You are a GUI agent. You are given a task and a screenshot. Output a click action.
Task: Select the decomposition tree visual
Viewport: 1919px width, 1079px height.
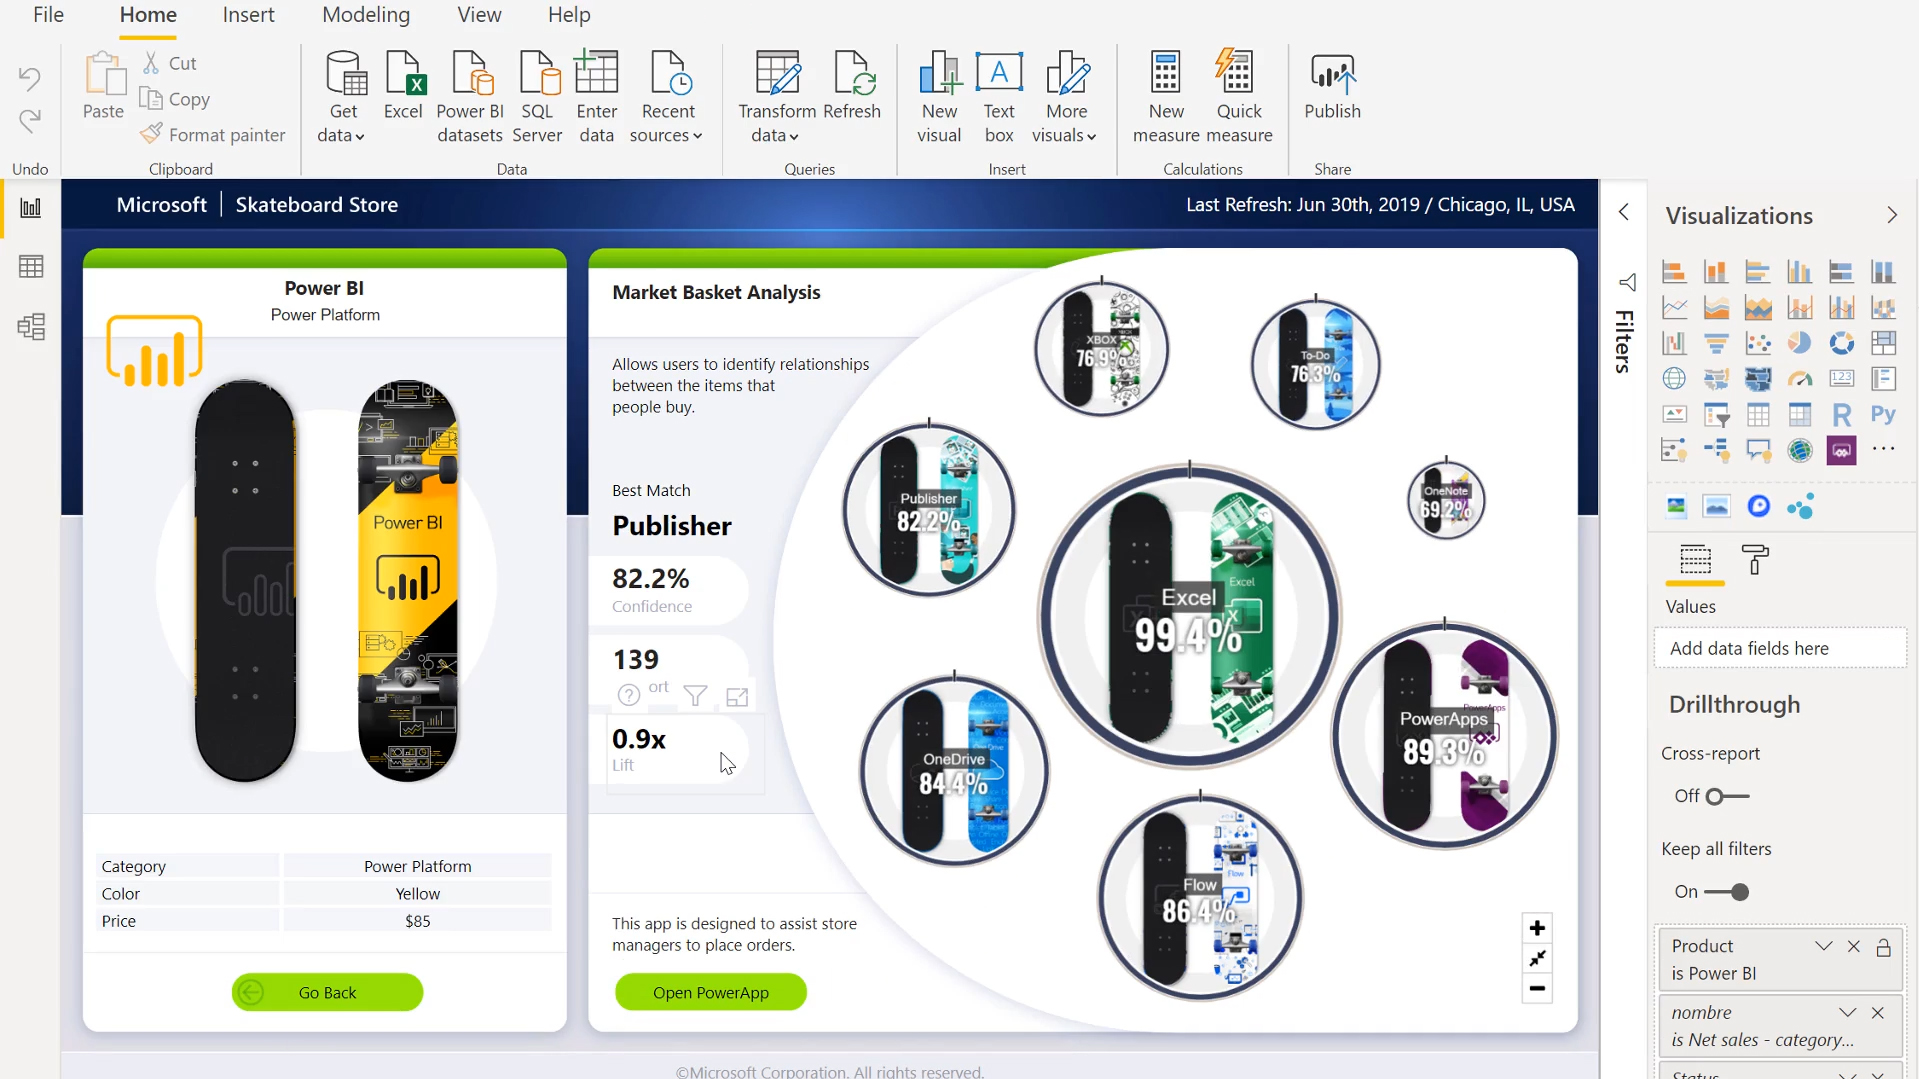1716,451
